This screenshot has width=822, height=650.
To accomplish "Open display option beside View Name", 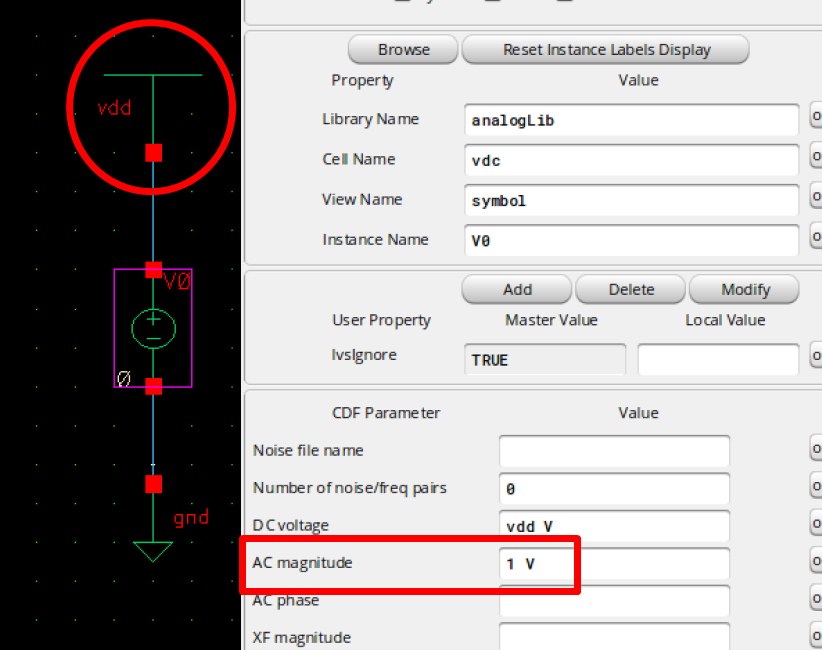I will tap(816, 196).
